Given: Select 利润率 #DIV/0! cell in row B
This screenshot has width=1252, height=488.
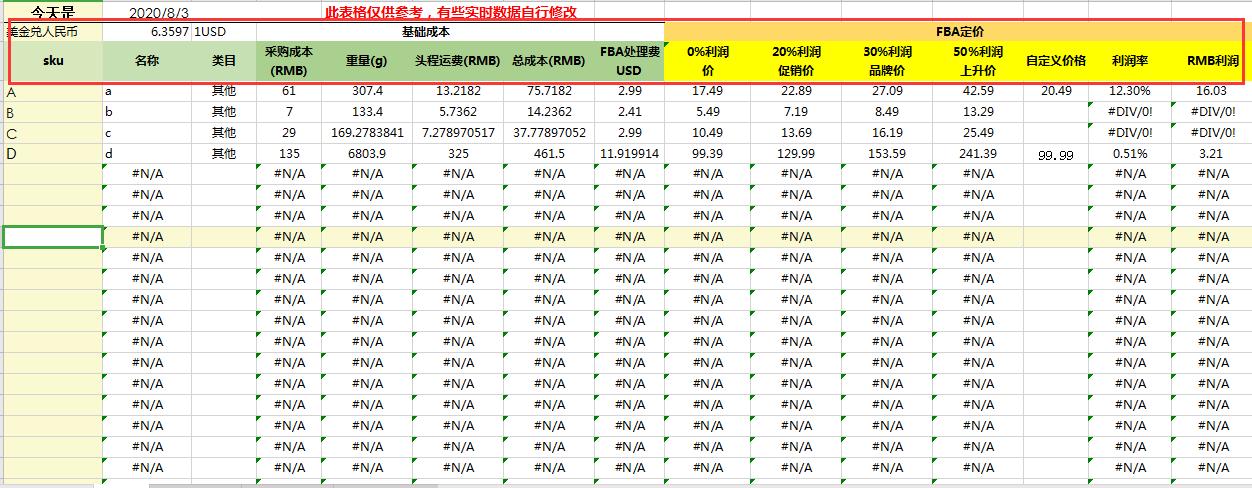Looking at the screenshot, I should coord(1129,112).
